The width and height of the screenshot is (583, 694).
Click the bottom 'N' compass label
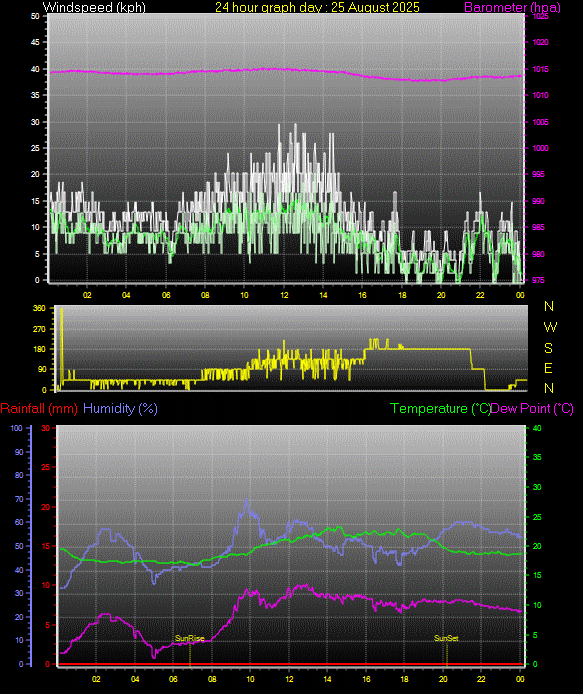point(549,388)
